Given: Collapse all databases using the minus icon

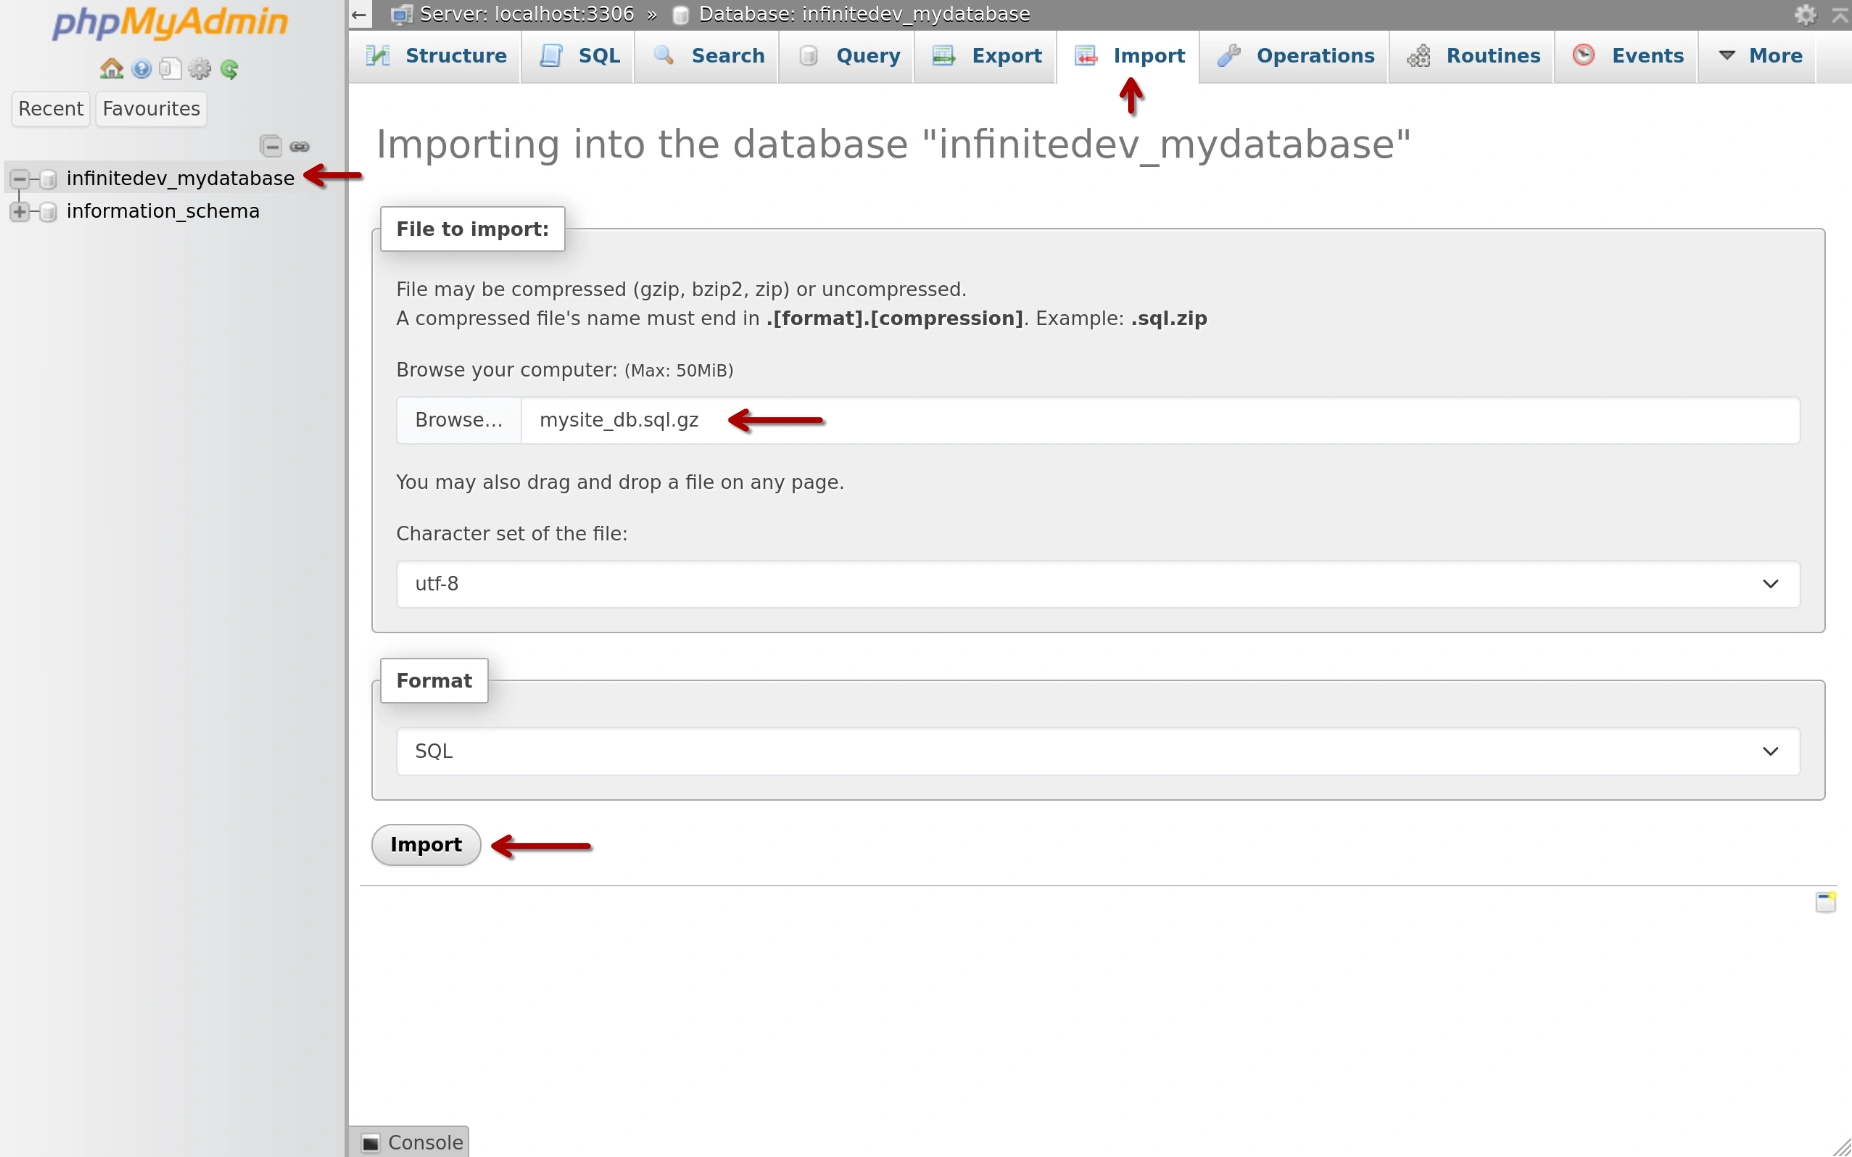Looking at the screenshot, I should click(272, 146).
